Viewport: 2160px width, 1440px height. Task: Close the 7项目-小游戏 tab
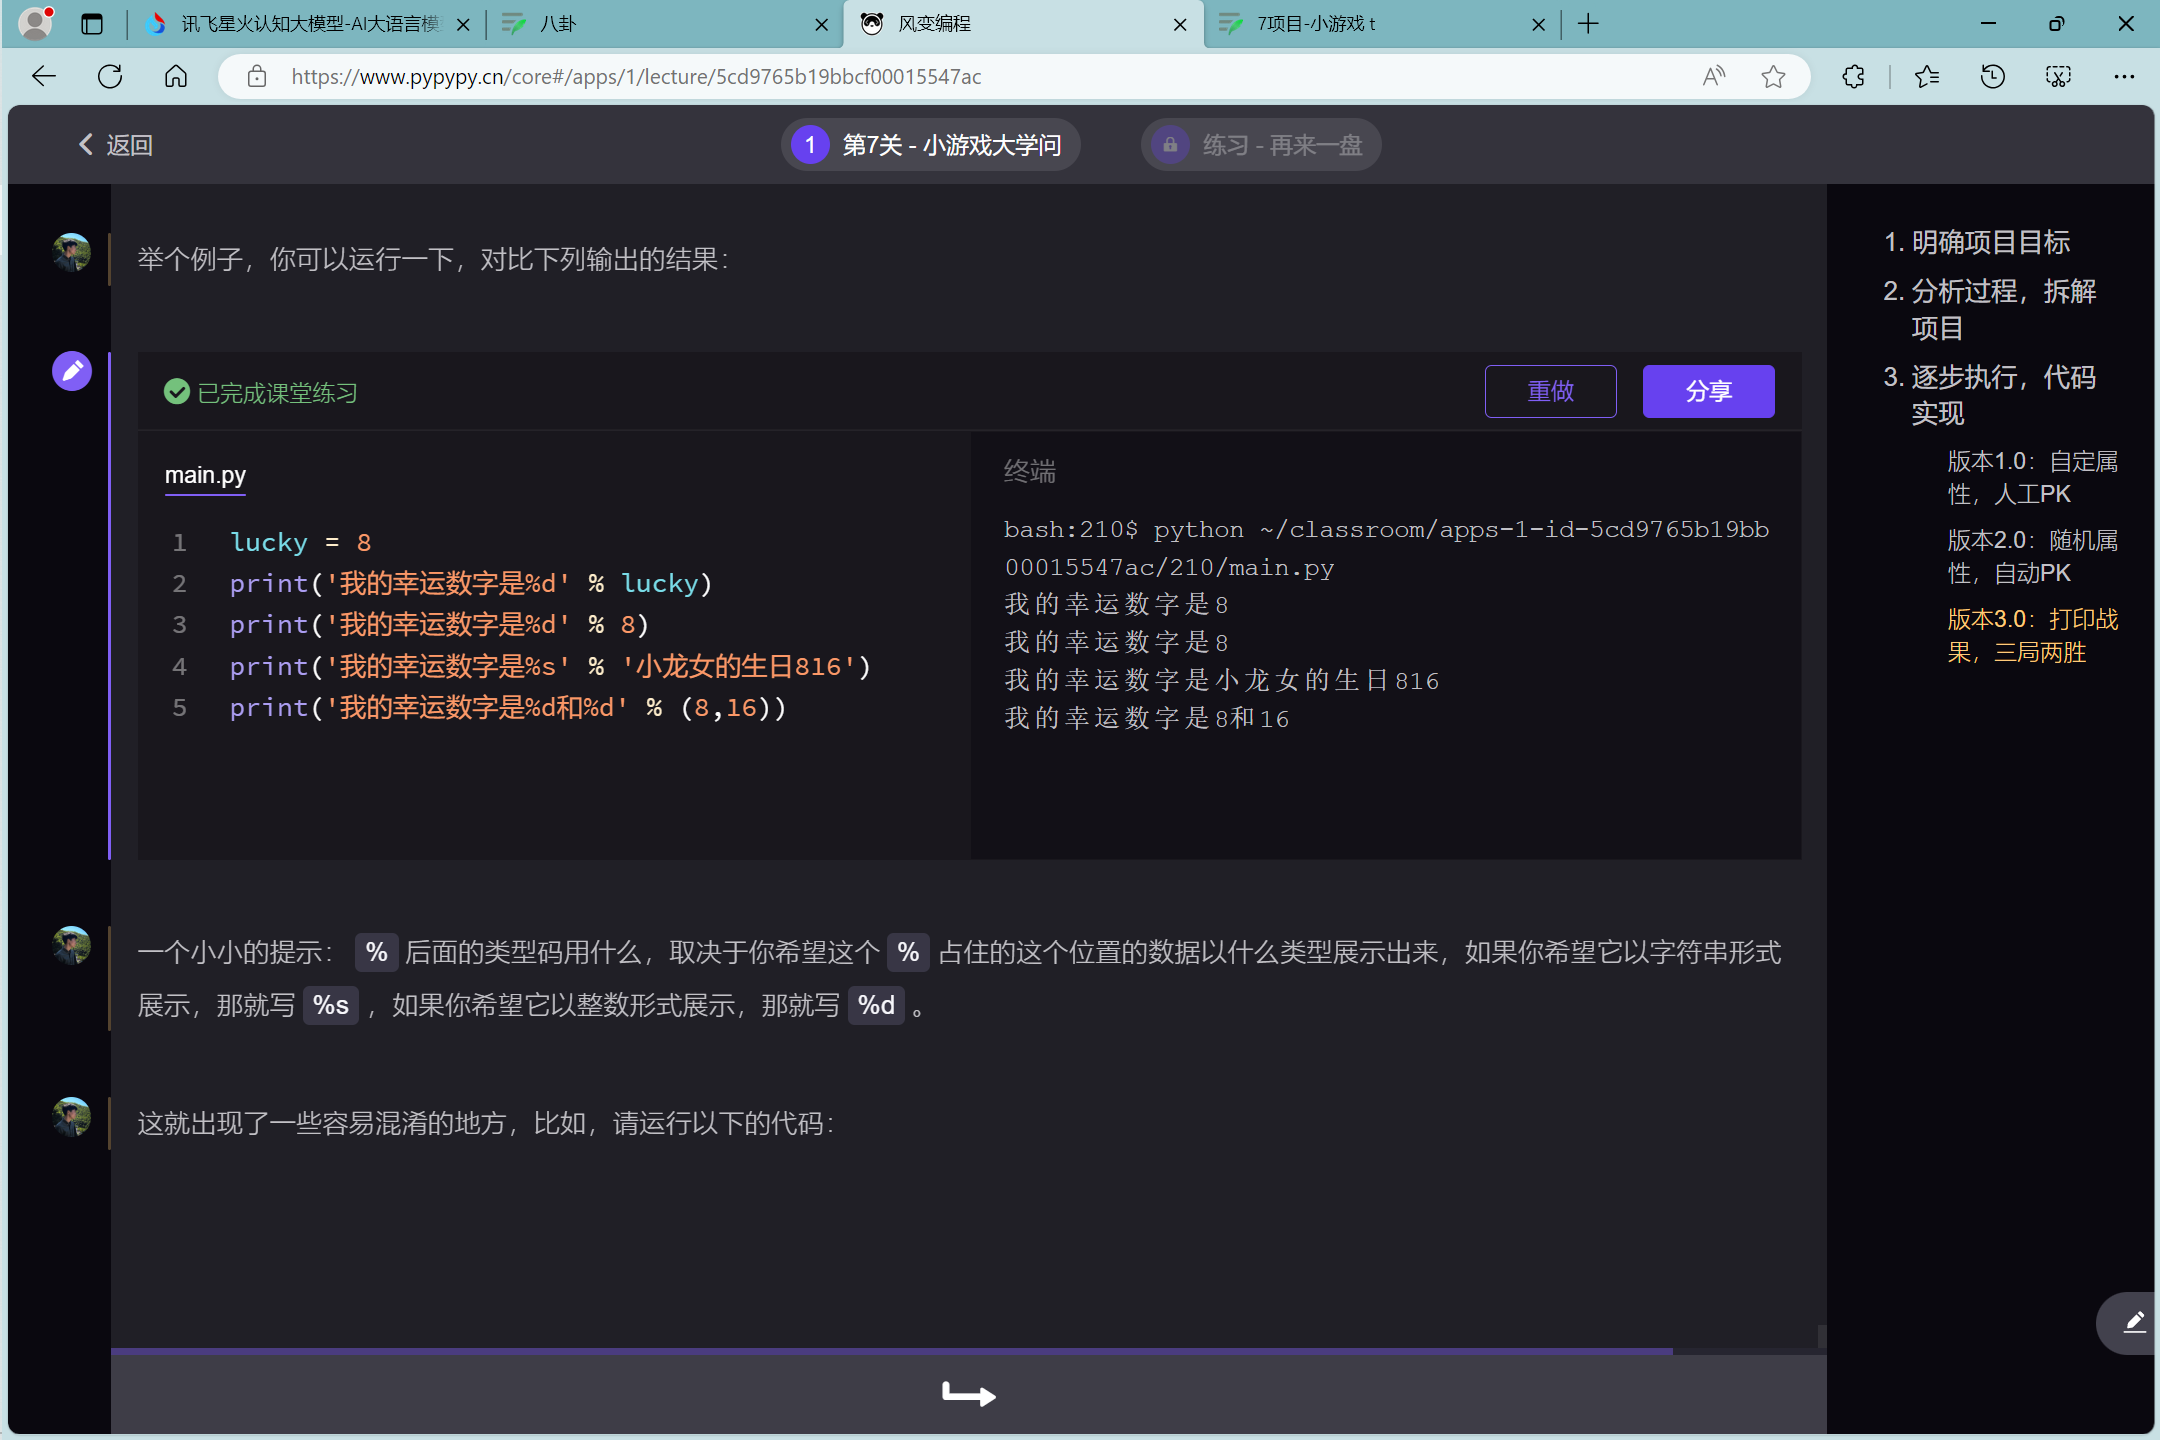[x=1538, y=25]
